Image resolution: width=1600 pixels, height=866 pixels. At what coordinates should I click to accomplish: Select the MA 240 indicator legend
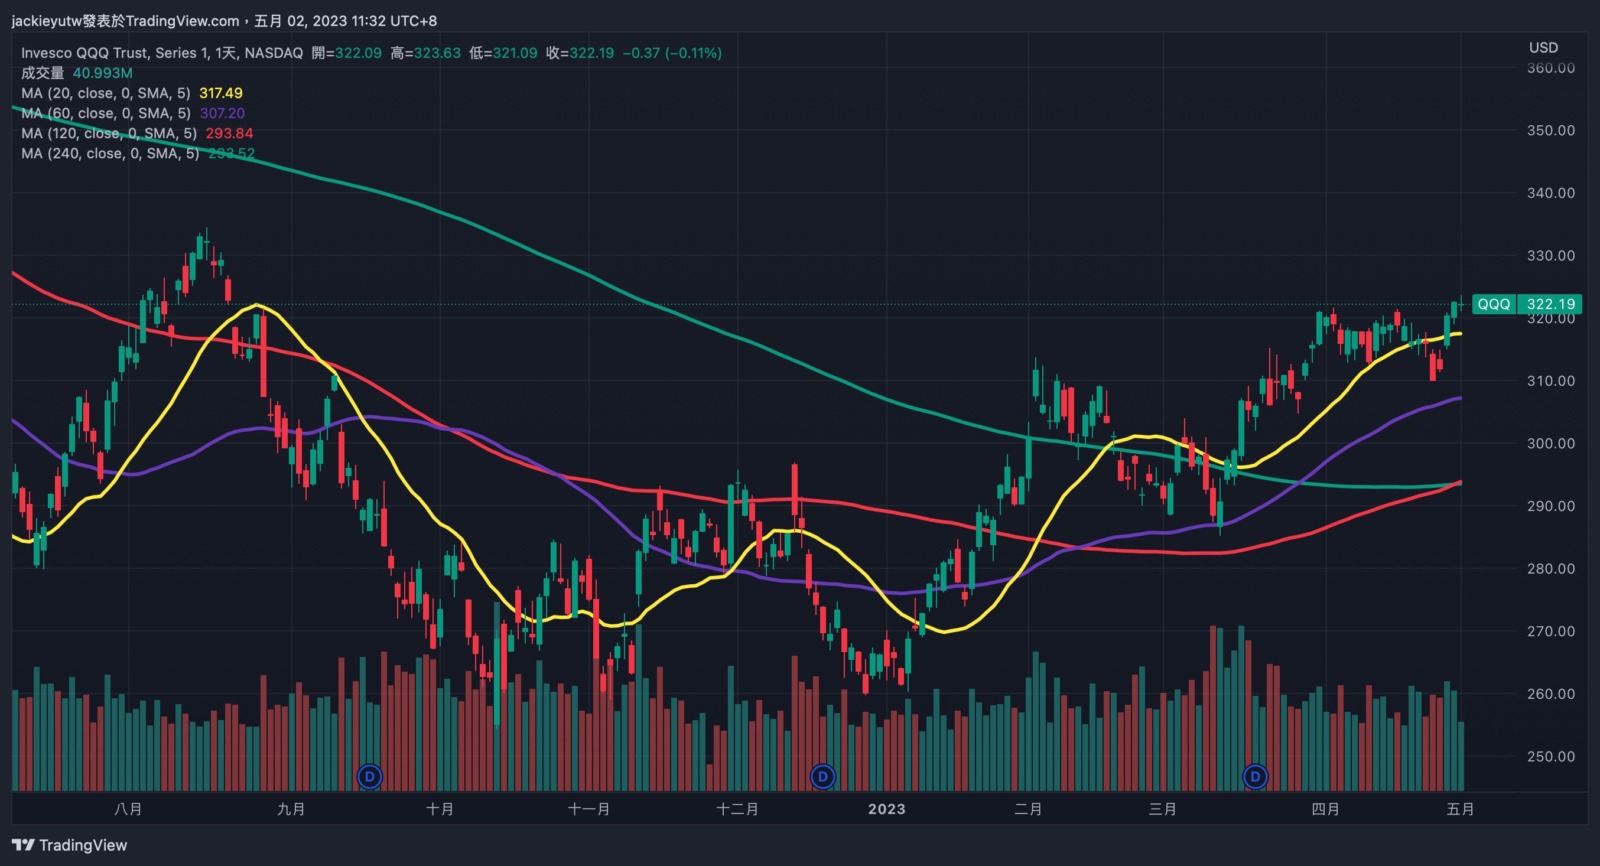coord(110,153)
